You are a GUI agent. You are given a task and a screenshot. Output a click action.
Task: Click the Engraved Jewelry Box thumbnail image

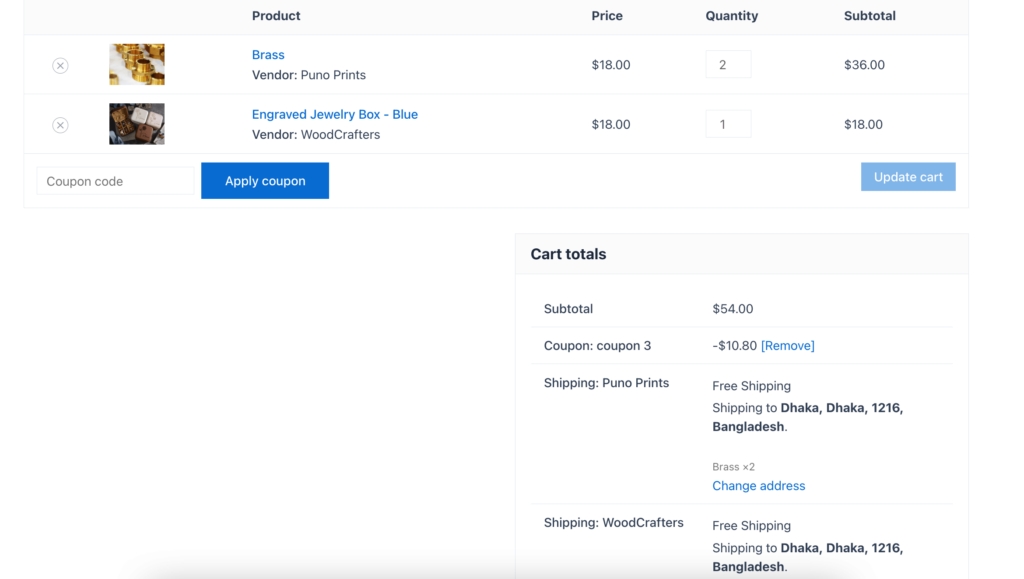[x=137, y=123]
